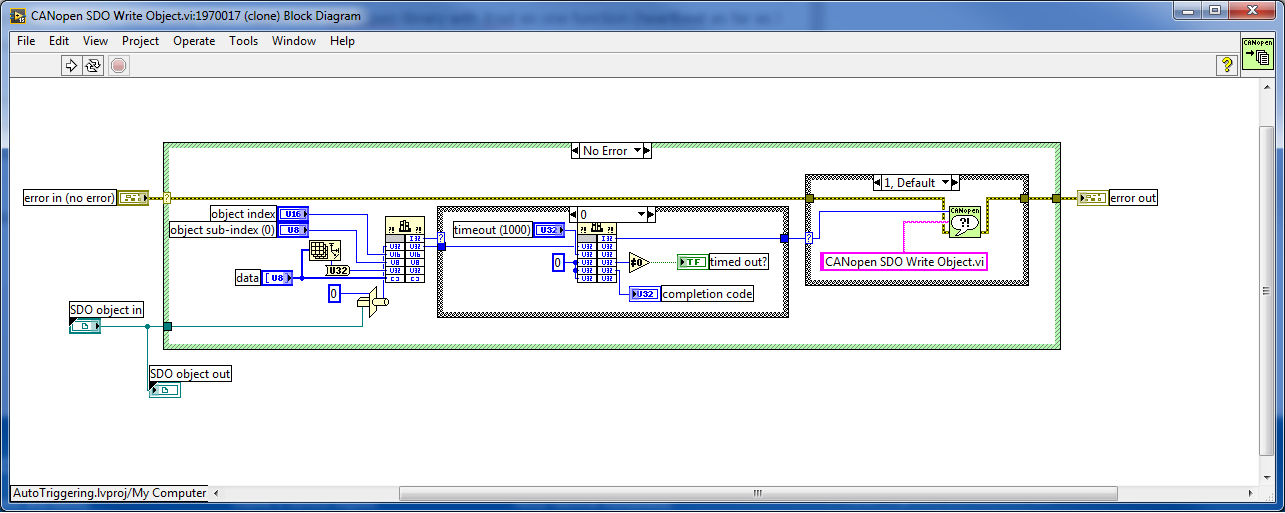This screenshot has height=513, width=1285.
Task: Open the Window menu
Action: pyautogui.click(x=294, y=41)
